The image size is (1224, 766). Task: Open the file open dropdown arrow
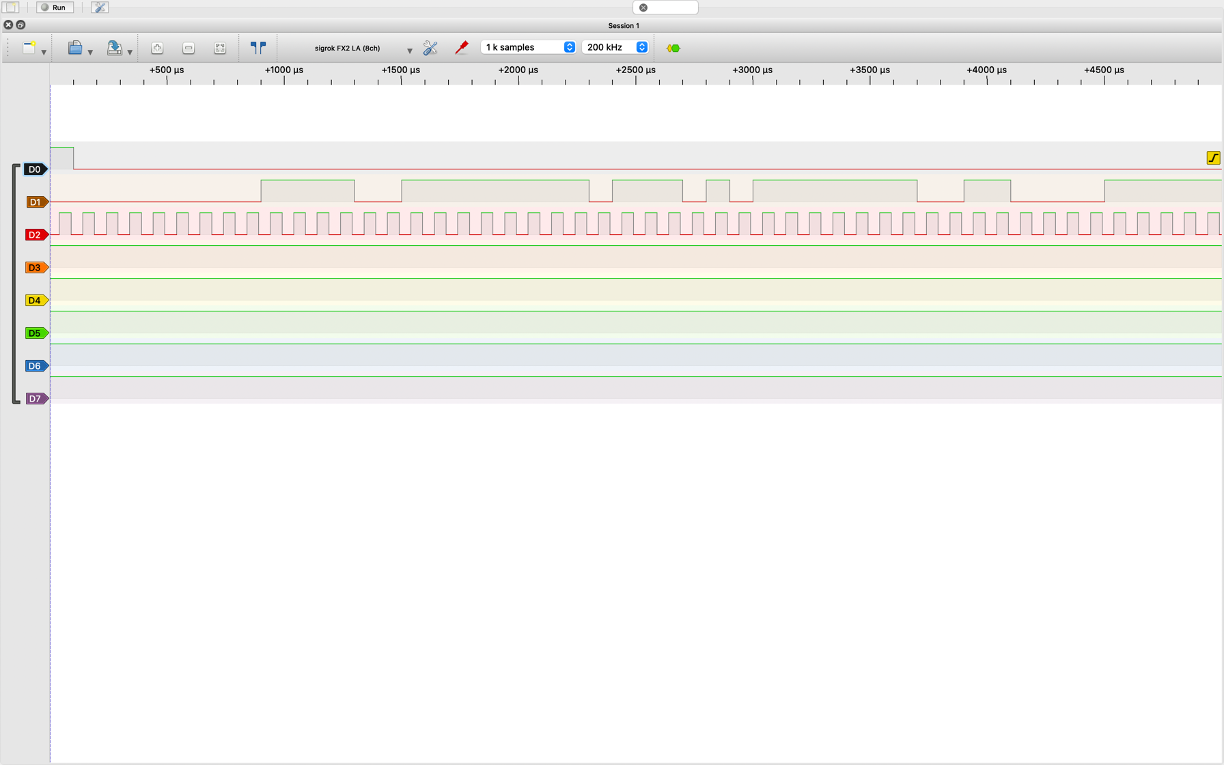click(90, 51)
